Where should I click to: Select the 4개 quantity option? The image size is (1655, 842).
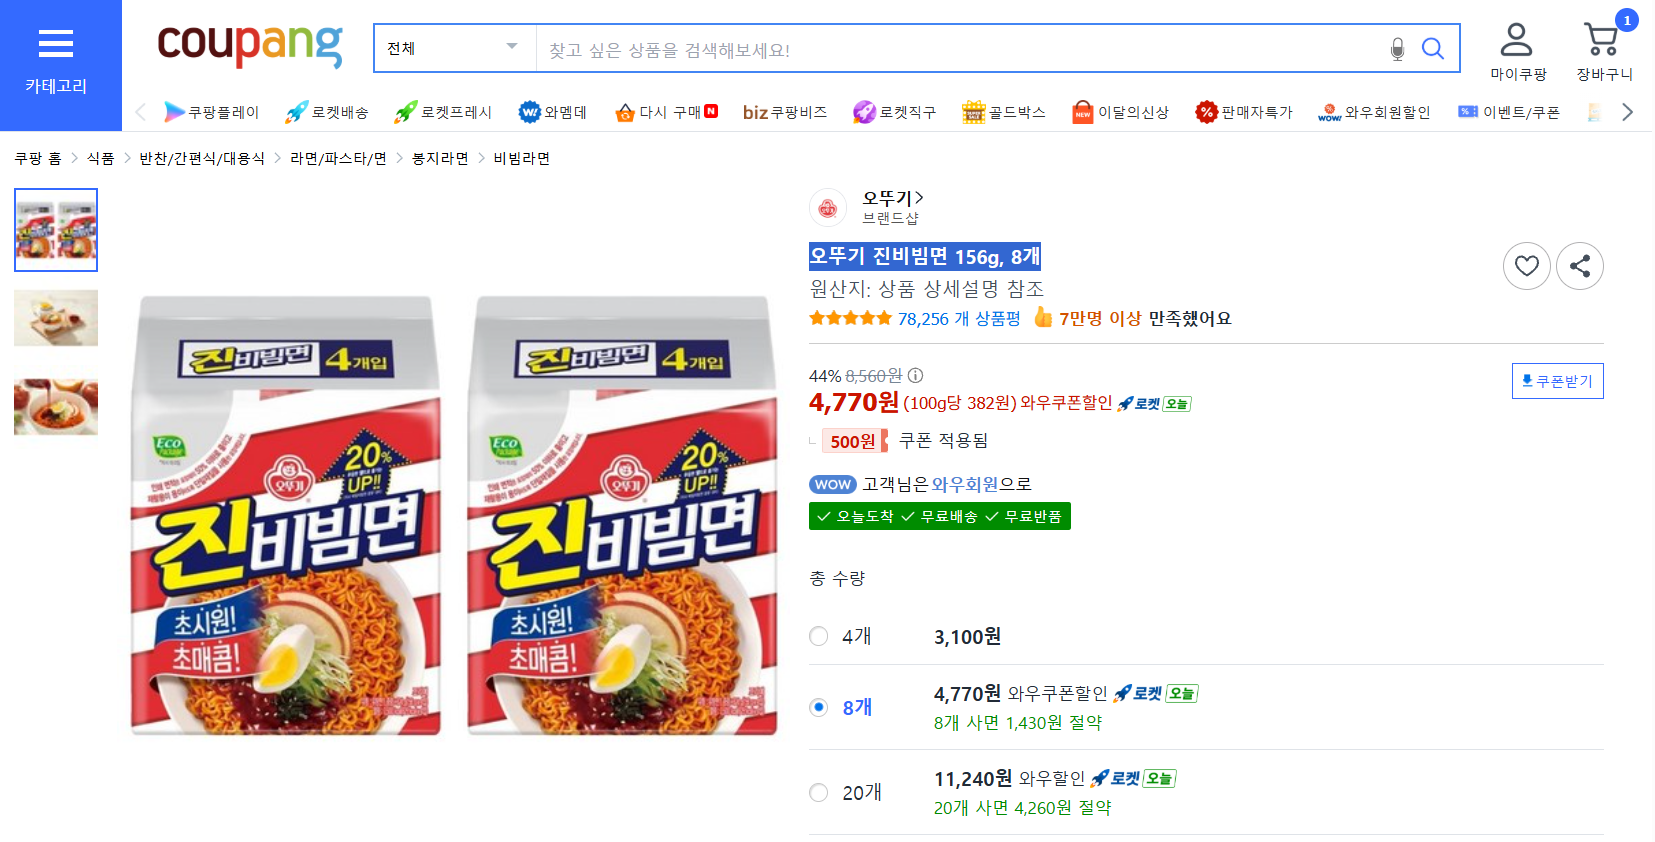819,636
